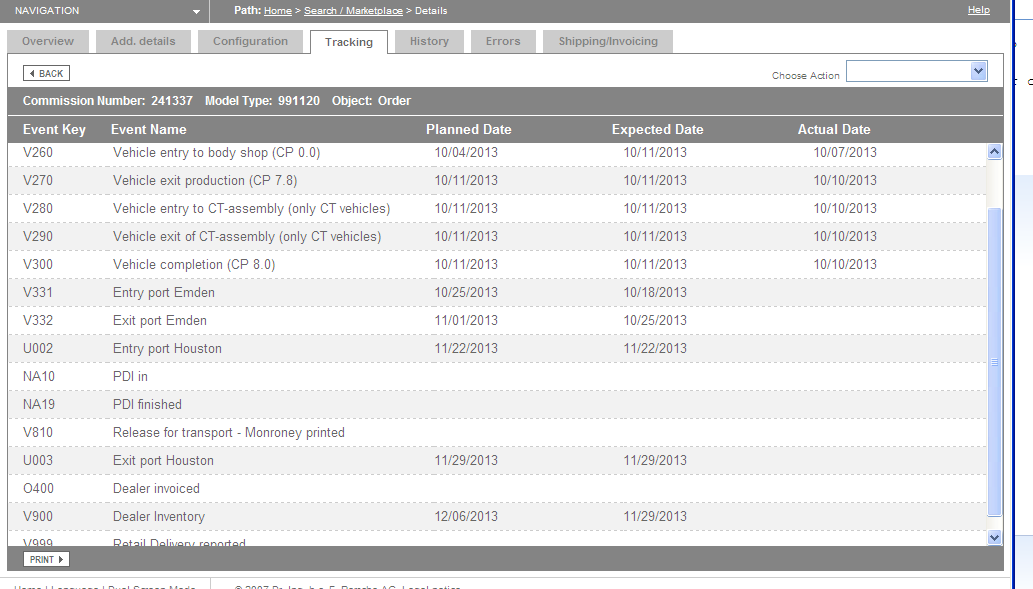Image resolution: width=1033 pixels, height=589 pixels.
Task: Go to Search / Marketplace breadcrumb link
Action: [x=353, y=11]
